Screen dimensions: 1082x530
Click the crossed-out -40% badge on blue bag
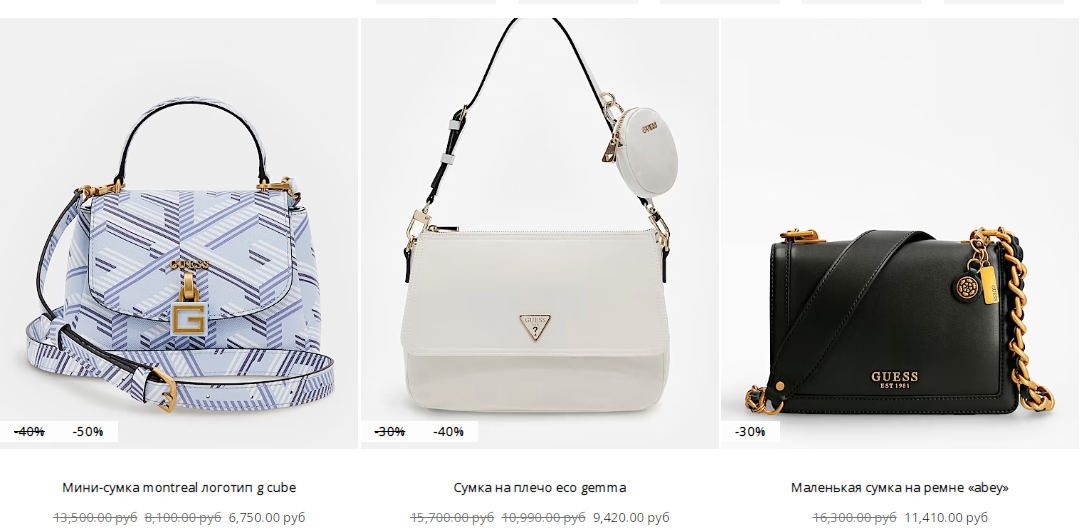[x=30, y=431]
